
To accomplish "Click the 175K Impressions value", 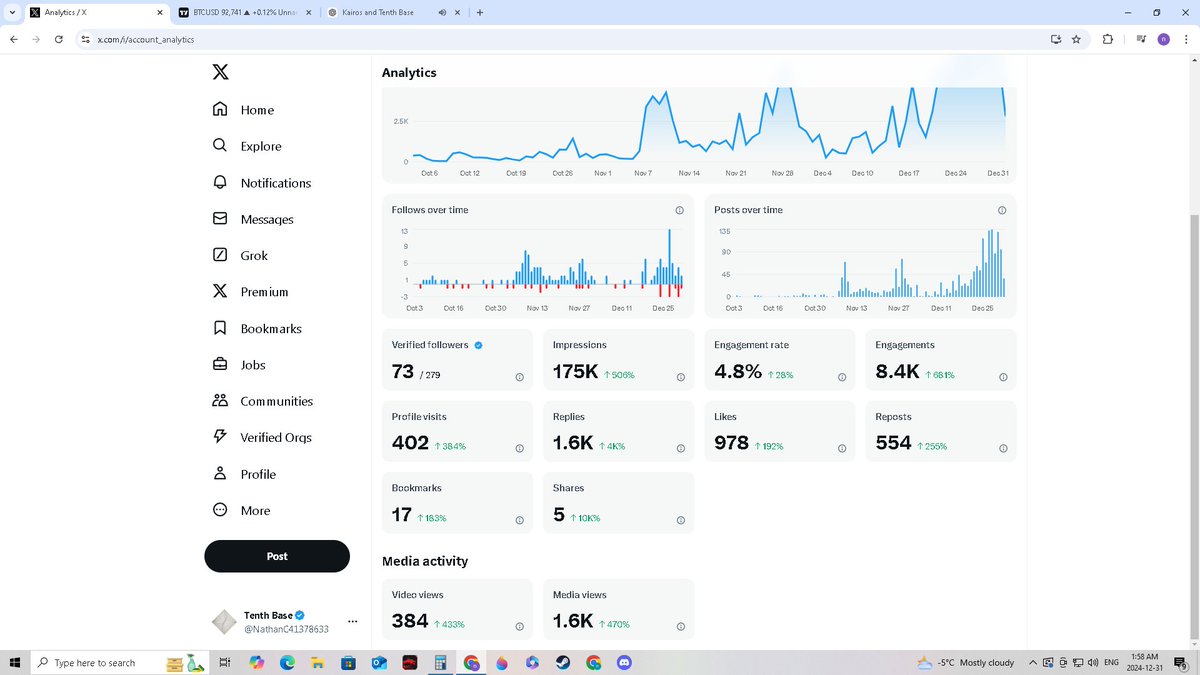I will click(575, 372).
